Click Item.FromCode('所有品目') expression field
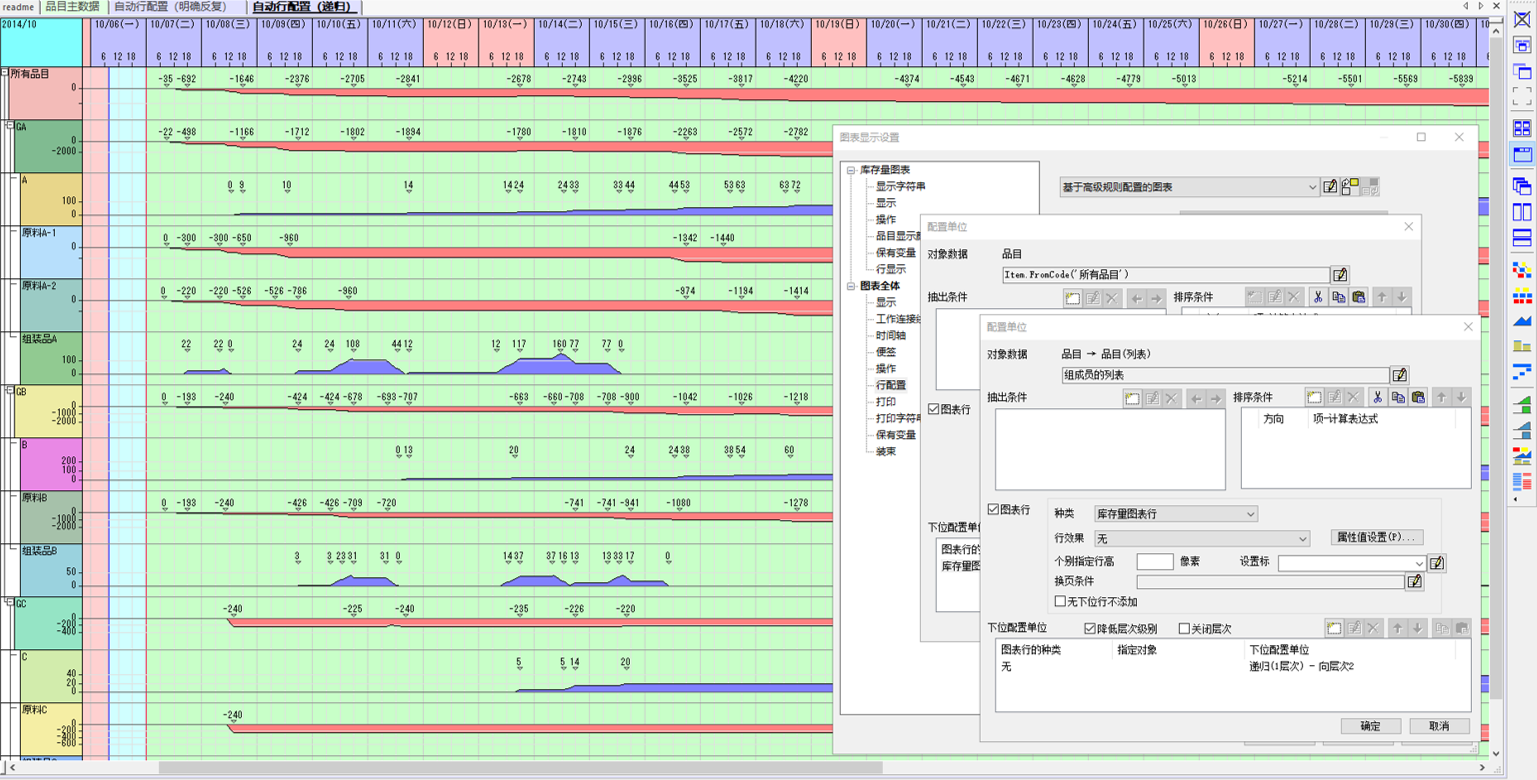 click(1165, 274)
